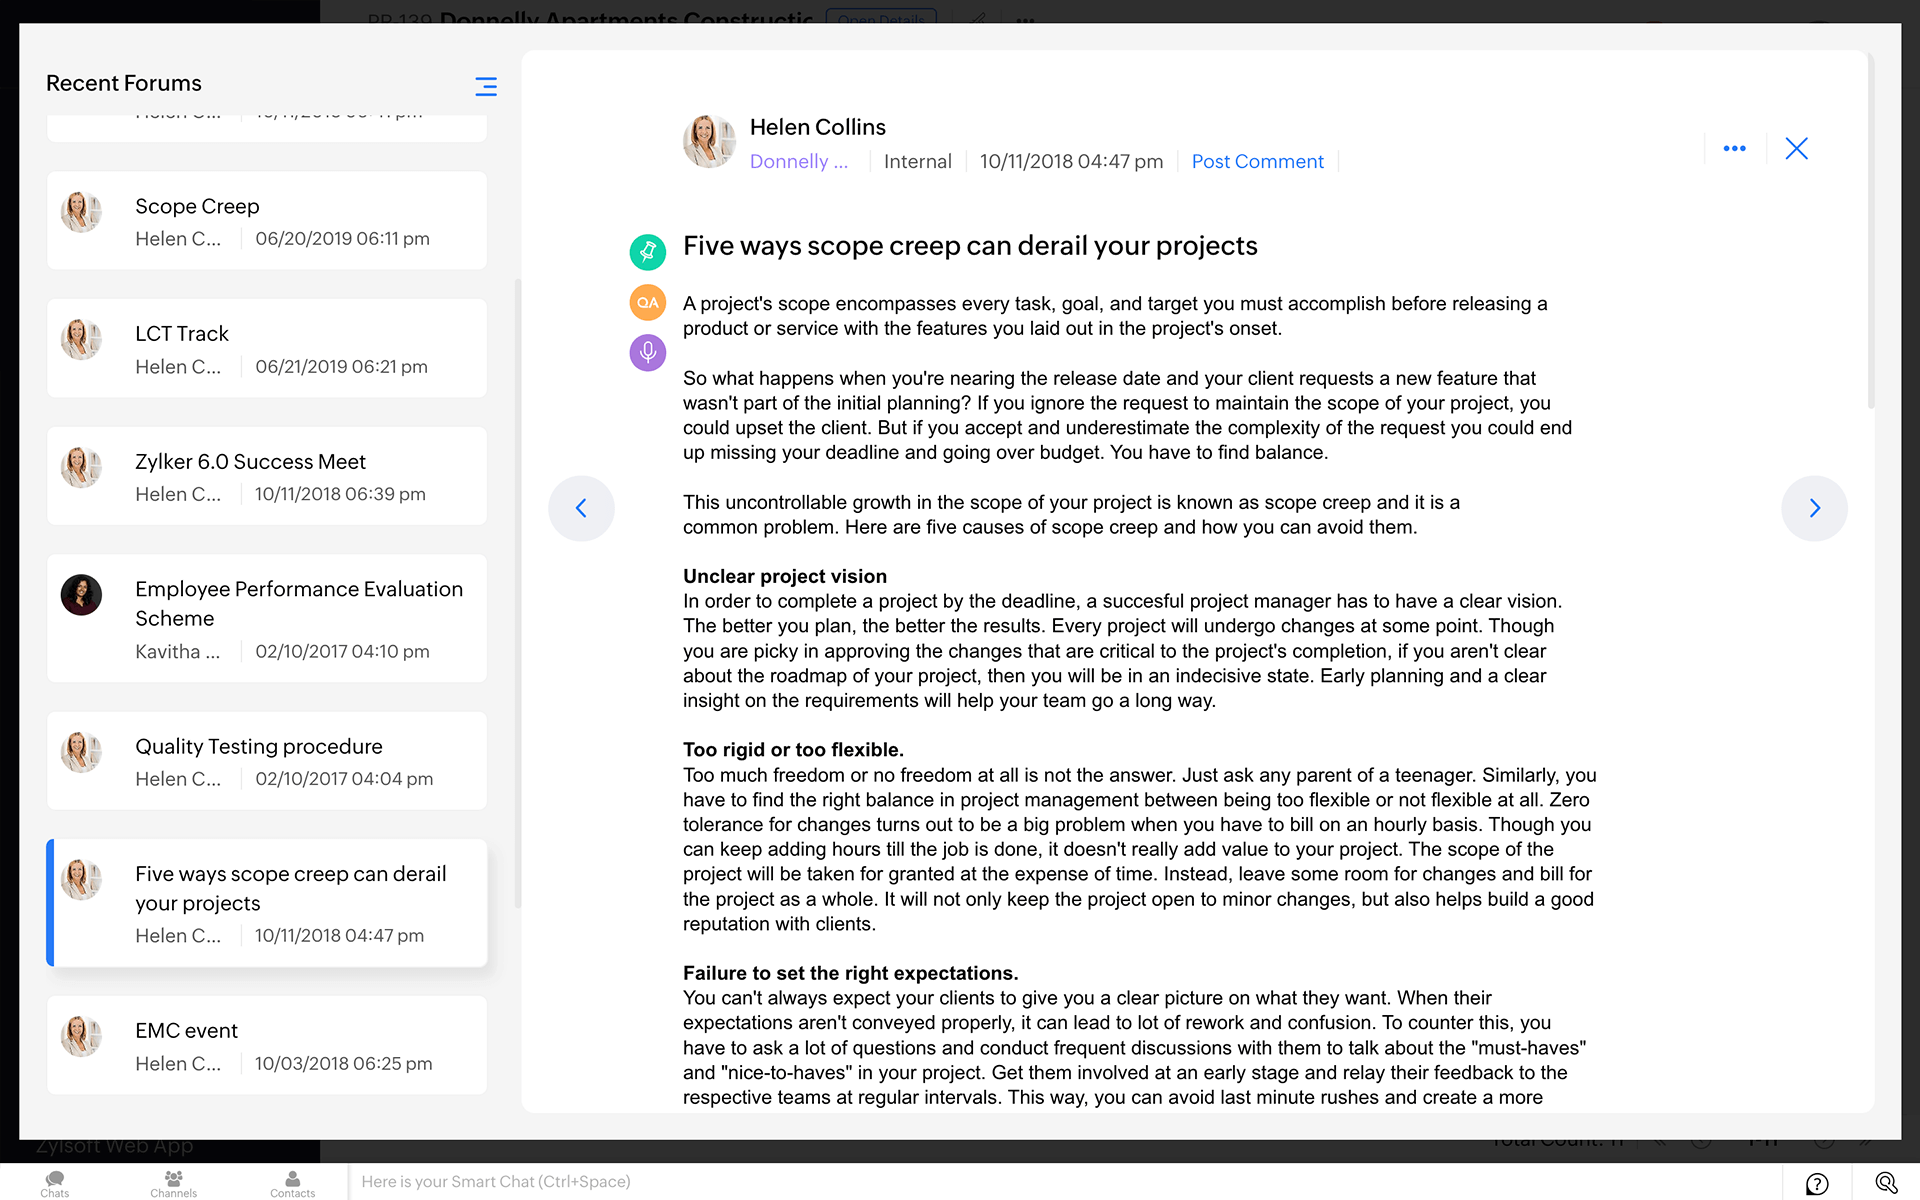The image size is (1920, 1200).
Task: Open the search icon in bottom bar
Action: pos(1886,1183)
